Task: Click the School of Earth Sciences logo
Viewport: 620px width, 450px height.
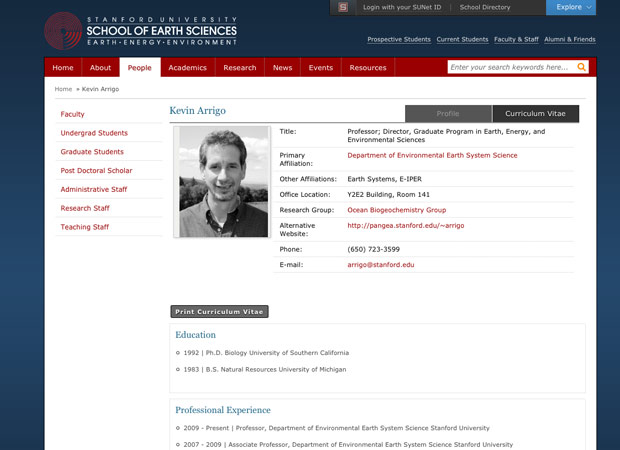Action: [141, 31]
